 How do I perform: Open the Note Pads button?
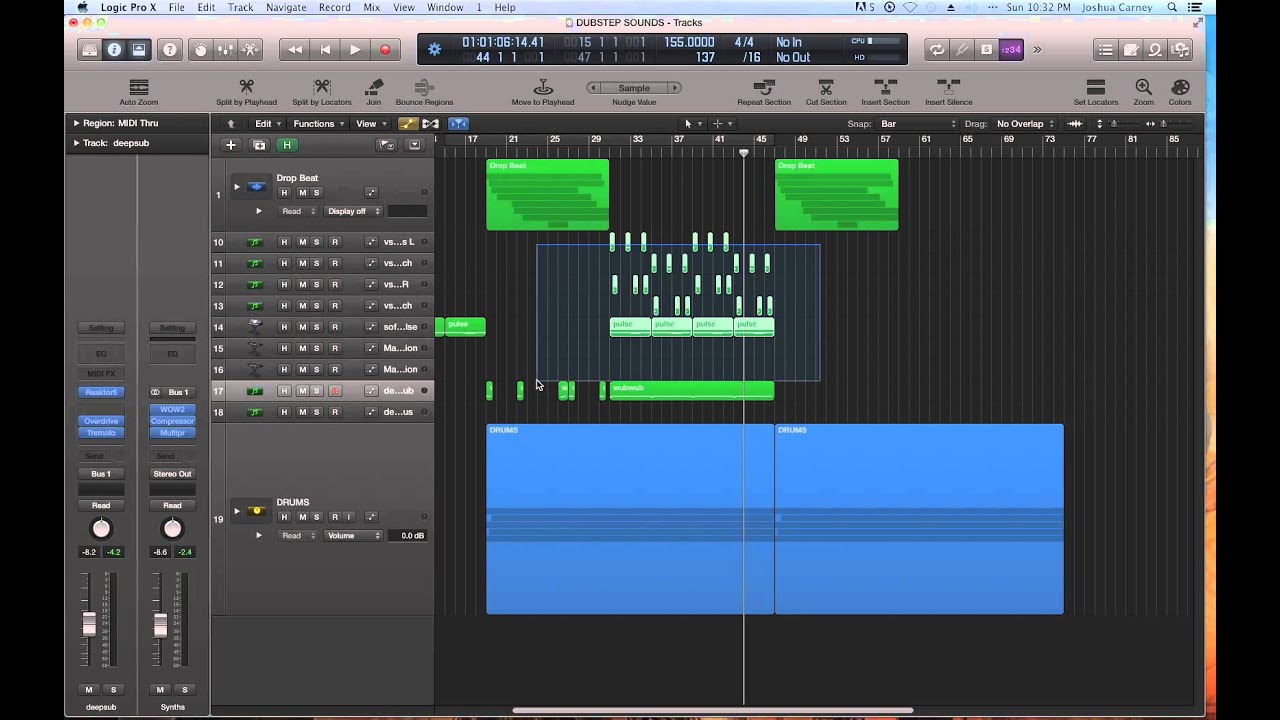[1131, 49]
